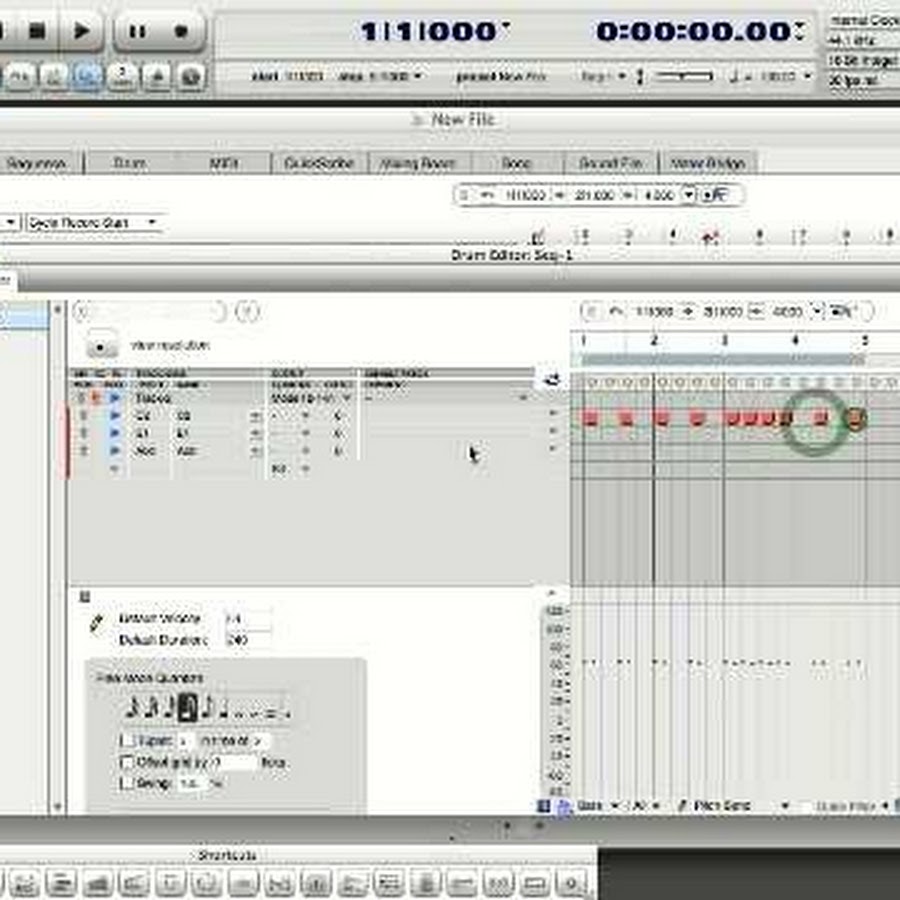
Task: Toggle the play-enable triangle on Track-1 row
Action: point(115,398)
